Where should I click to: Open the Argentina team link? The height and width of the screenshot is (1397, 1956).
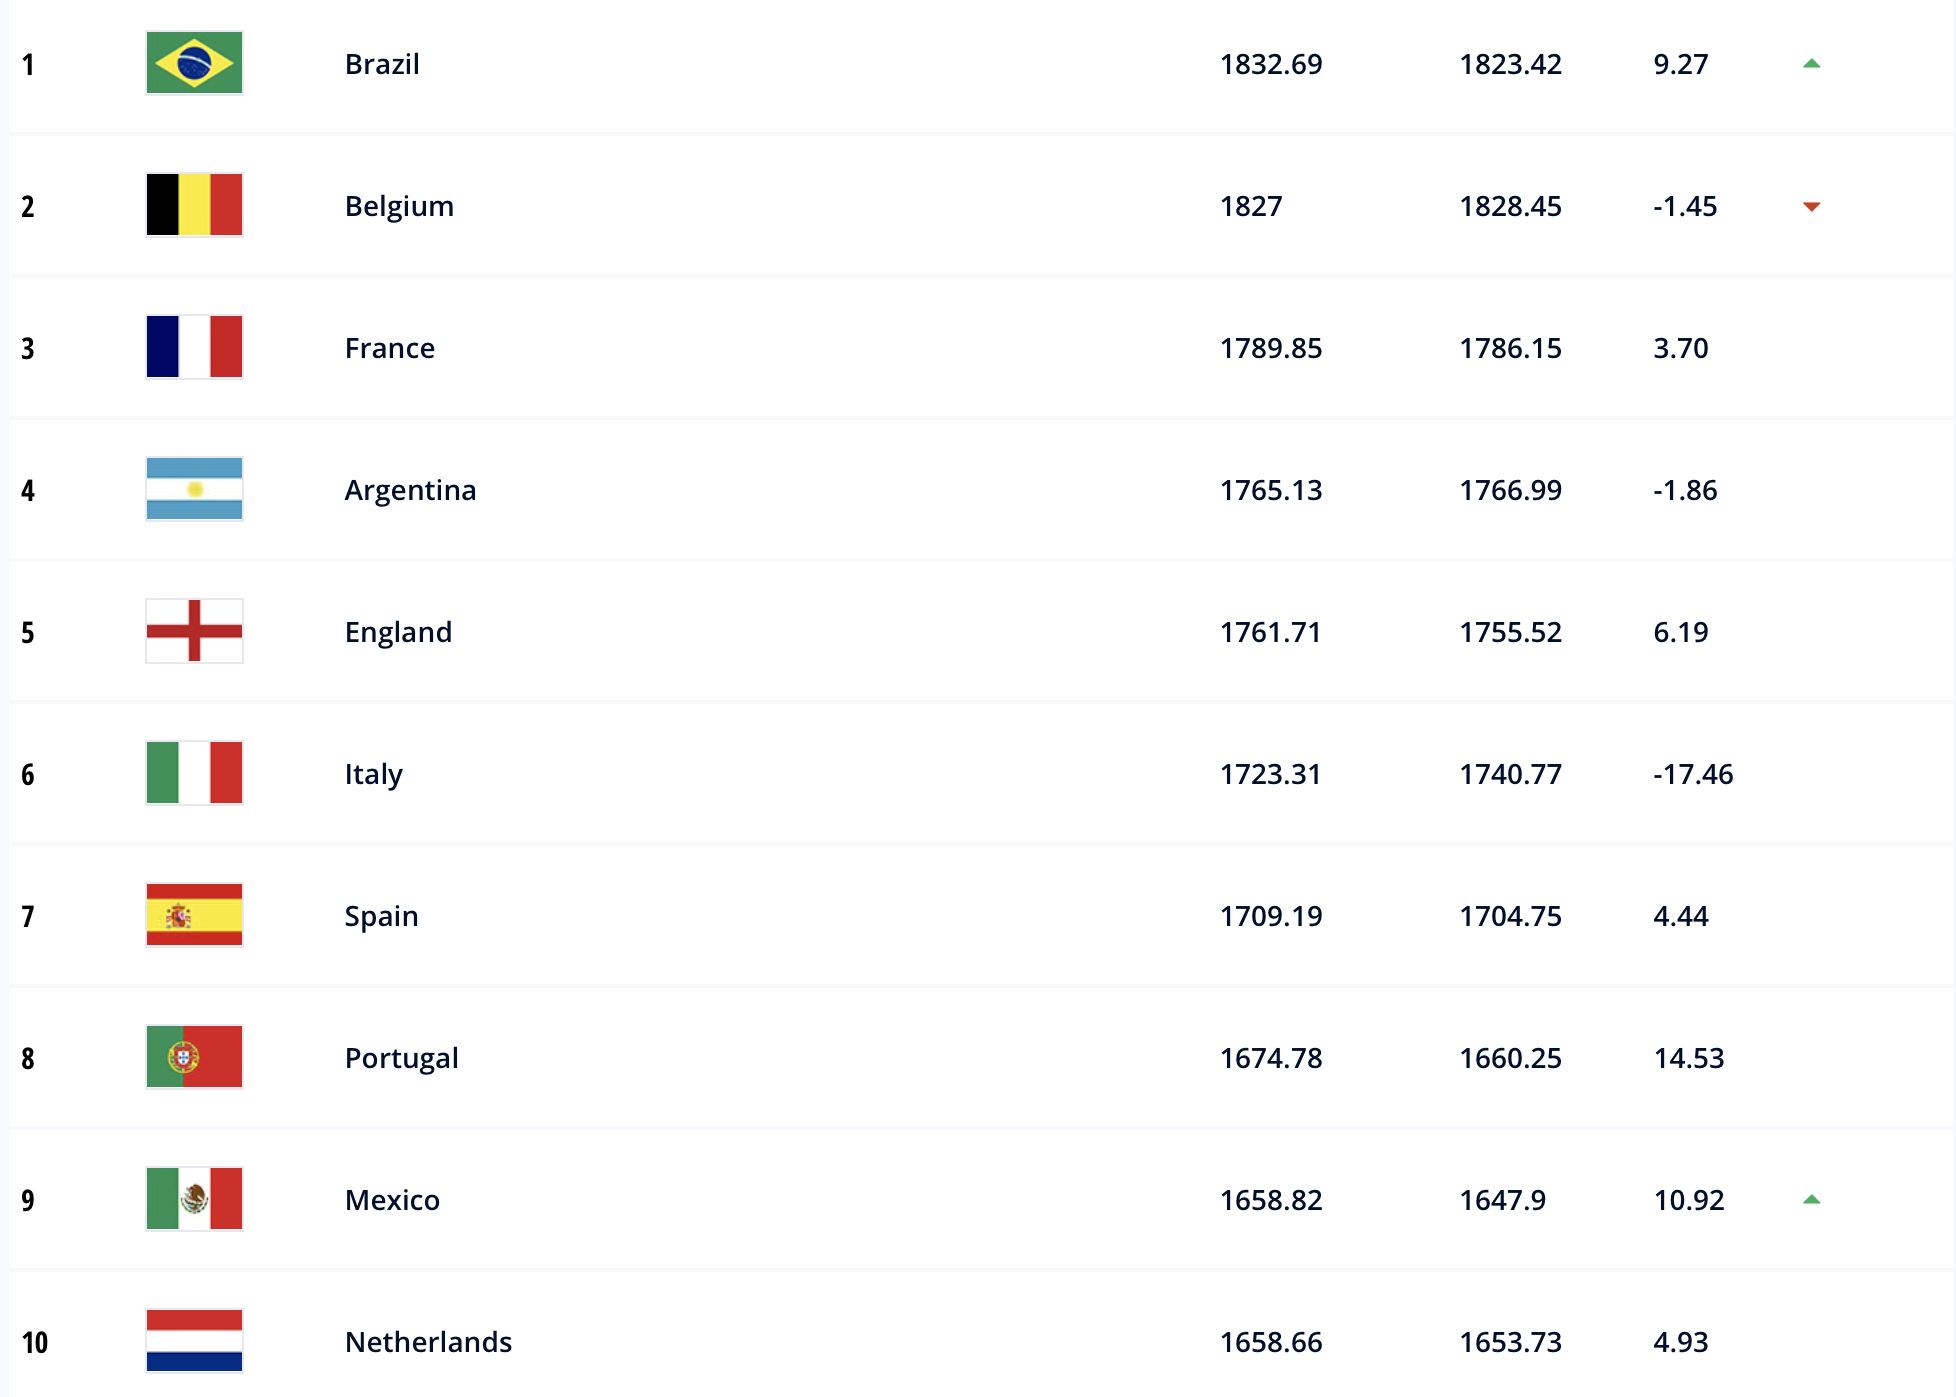pos(410,490)
